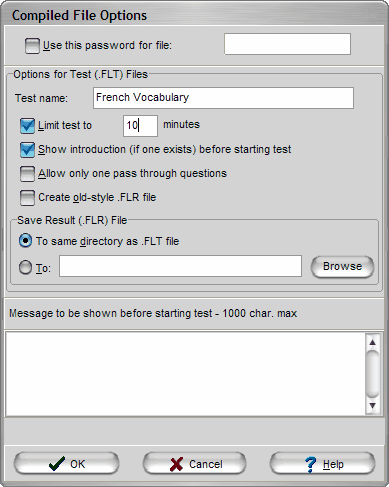Viewport: 389px width, 487px height.
Task: Select the To: custom path radio button
Action: (x=25, y=267)
